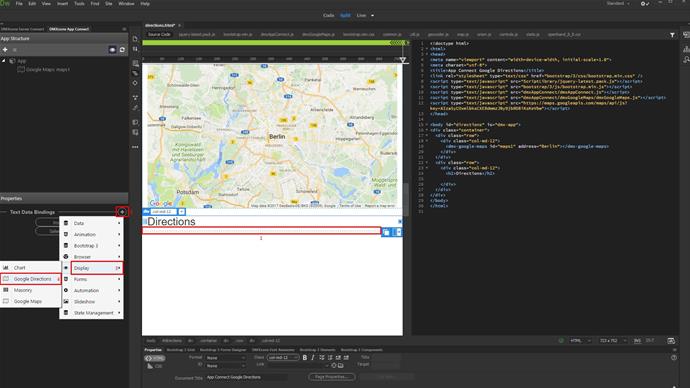Open the window size dropdown in status bar

(613, 341)
